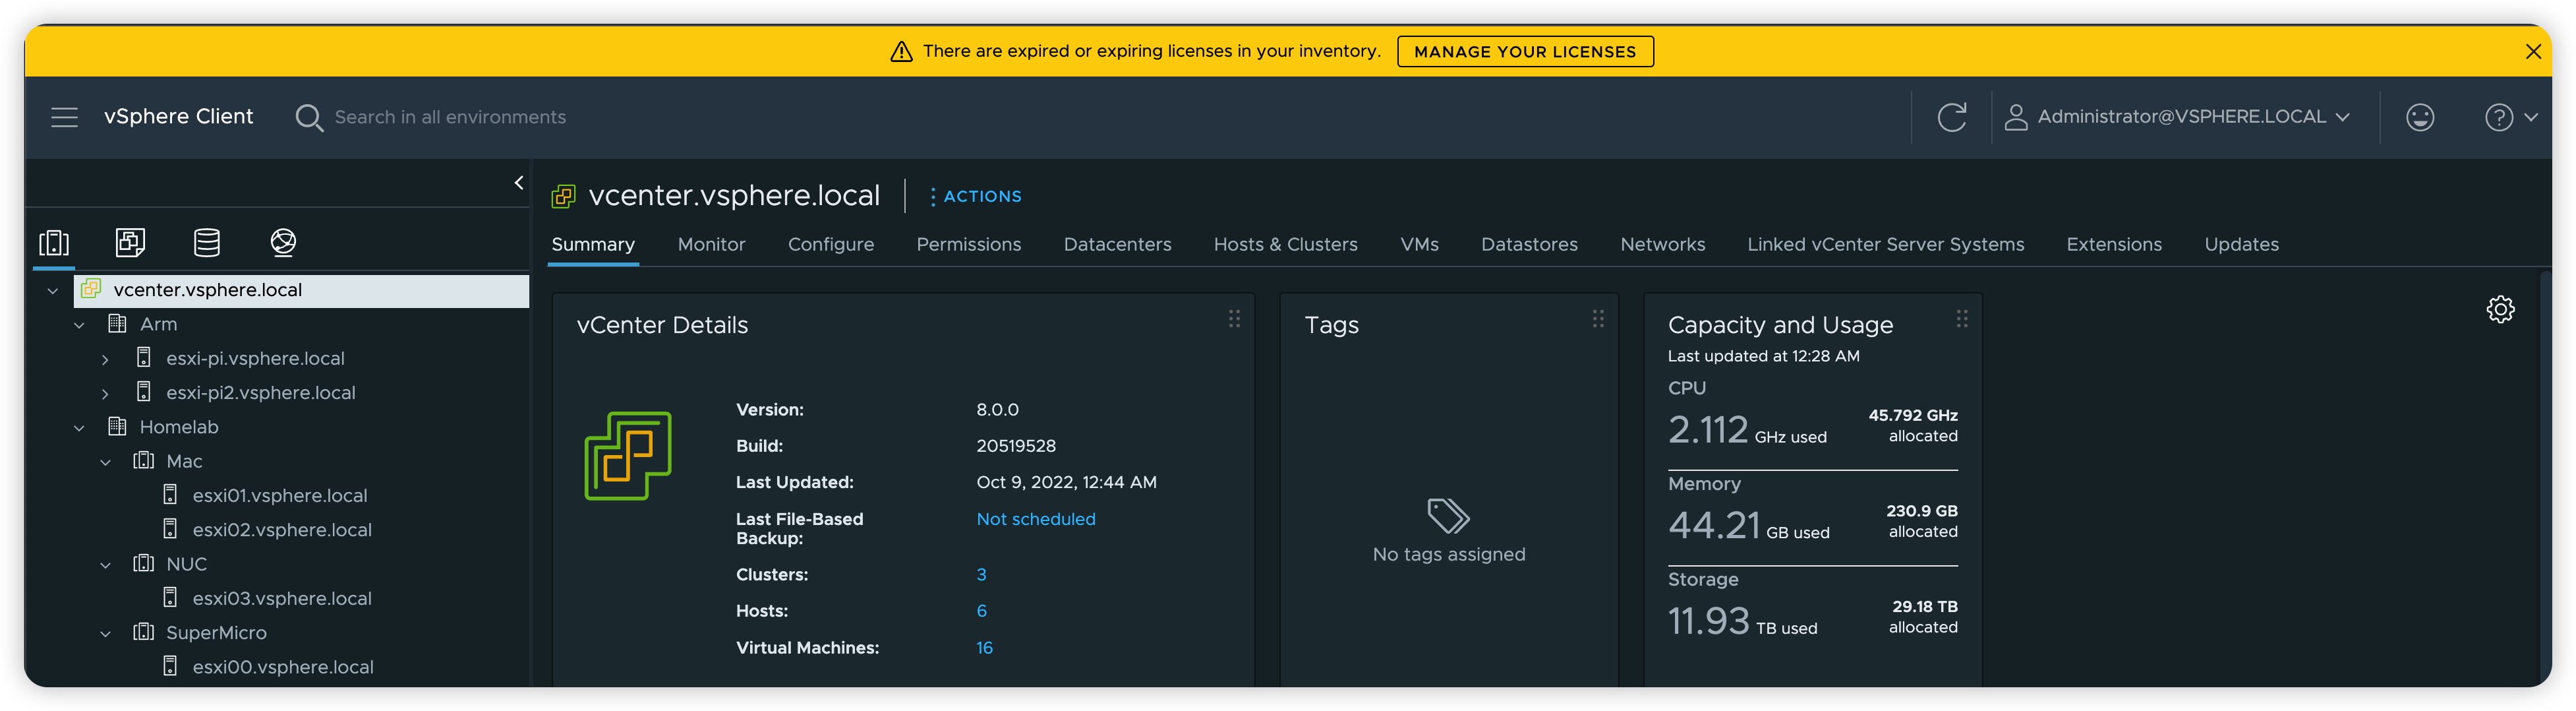Expand the esxi-pi.vsphere.local host node

[105, 359]
